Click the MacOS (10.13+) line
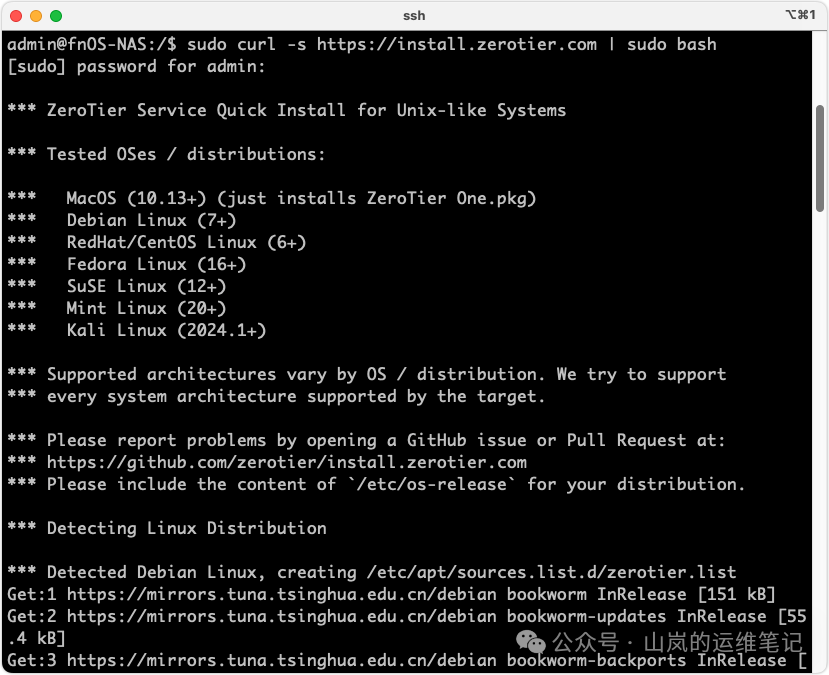This screenshot has width=829, height=675. pos(301,198)
